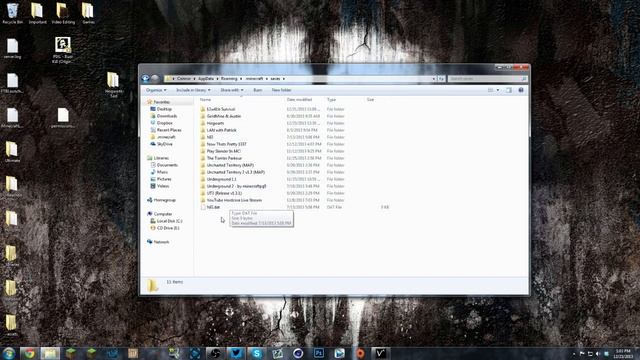640x360 pixels.
Task: Open the Include in library dropdown
Action: coord(193,90)
